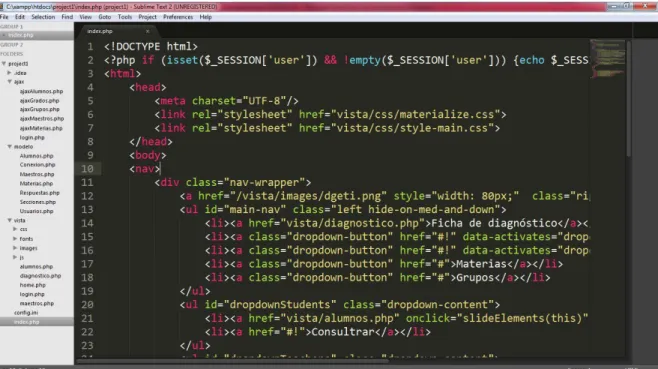The height and width of the screenshot is (369, 658).
Task: Open Materias.php in sidebar
Action: click(x=36, y=183)
